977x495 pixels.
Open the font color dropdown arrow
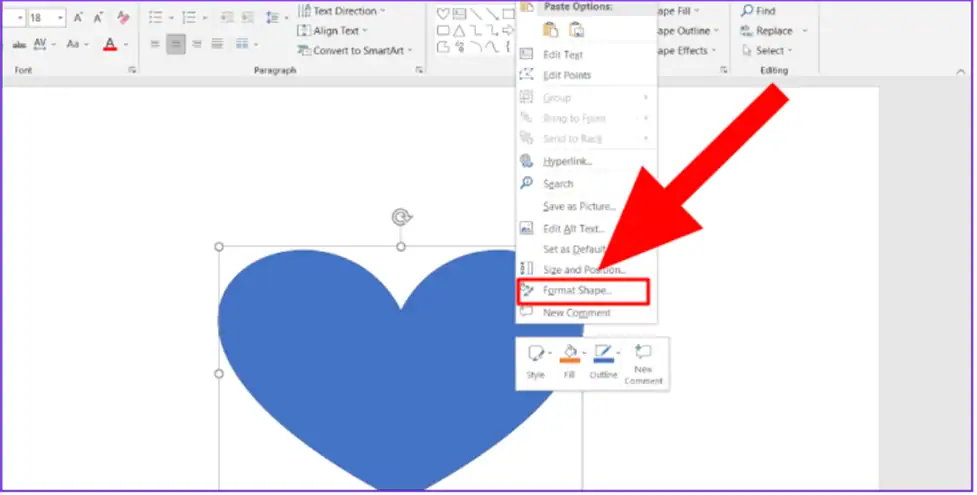pos(125,44)
